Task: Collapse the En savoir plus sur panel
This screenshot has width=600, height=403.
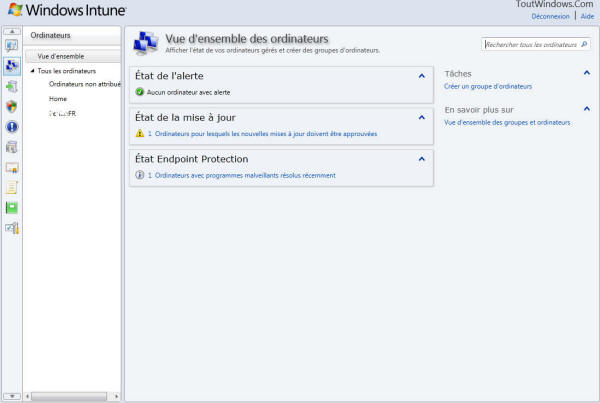Action: point(587,109)
